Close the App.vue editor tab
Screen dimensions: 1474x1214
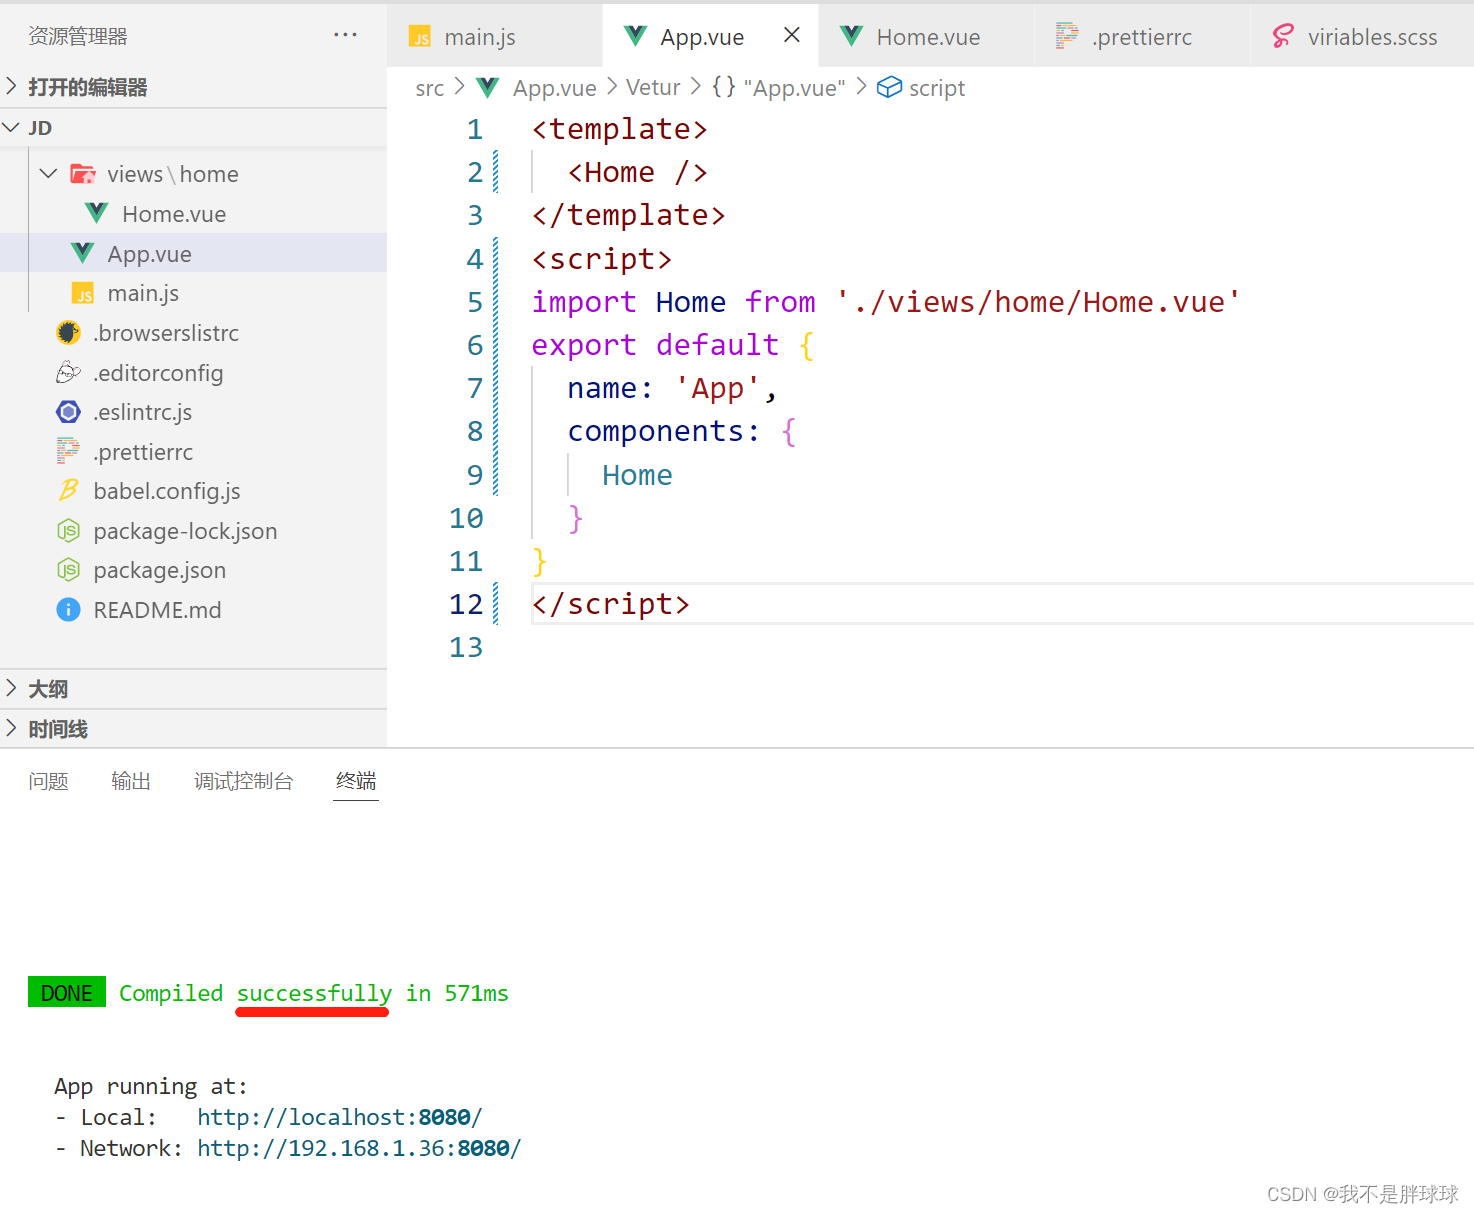point(791,35)
